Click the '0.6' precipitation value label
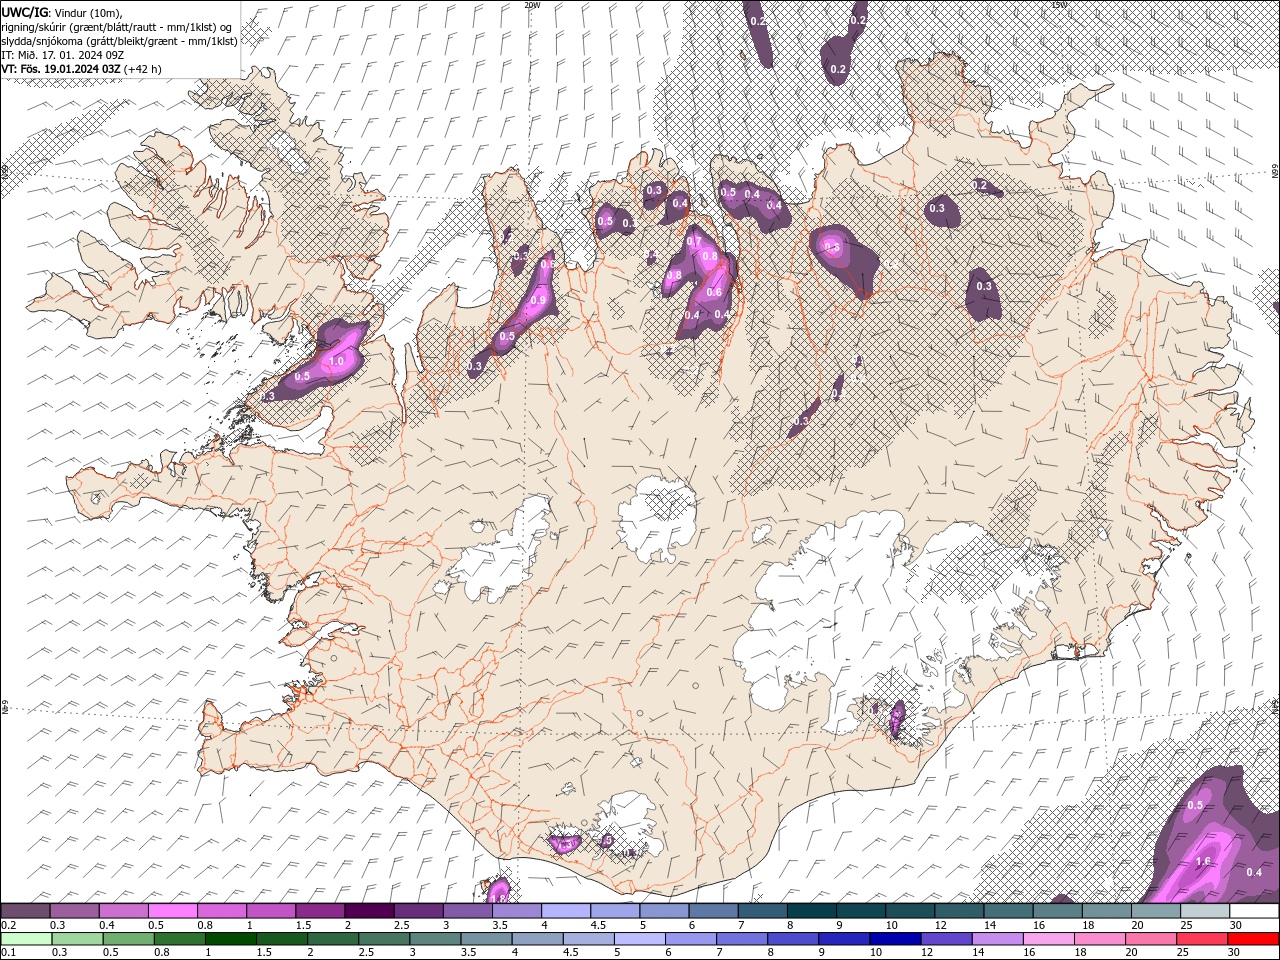The height and width of the screenshot is (960, 1280). [x=714, y=292]
